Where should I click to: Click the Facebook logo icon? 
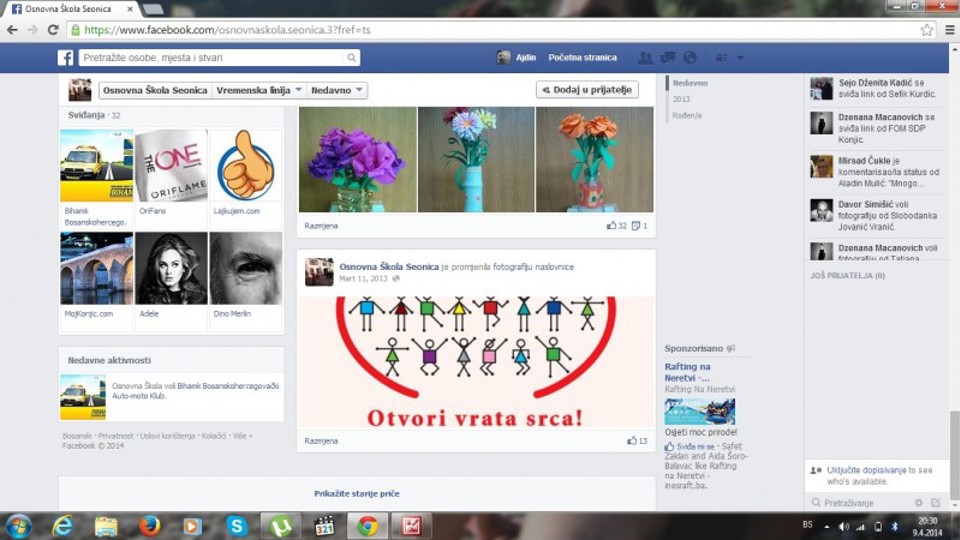tap(66, 58)
